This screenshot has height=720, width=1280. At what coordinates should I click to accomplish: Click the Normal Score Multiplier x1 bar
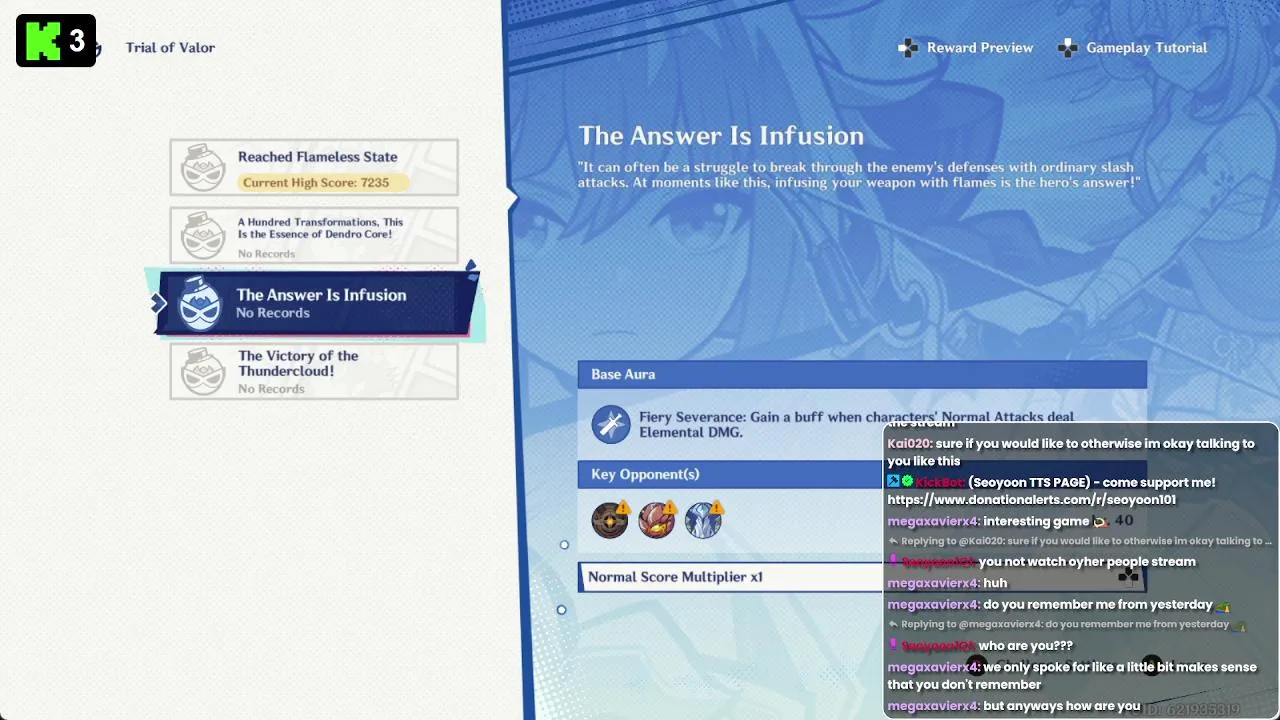coord(862,577)
